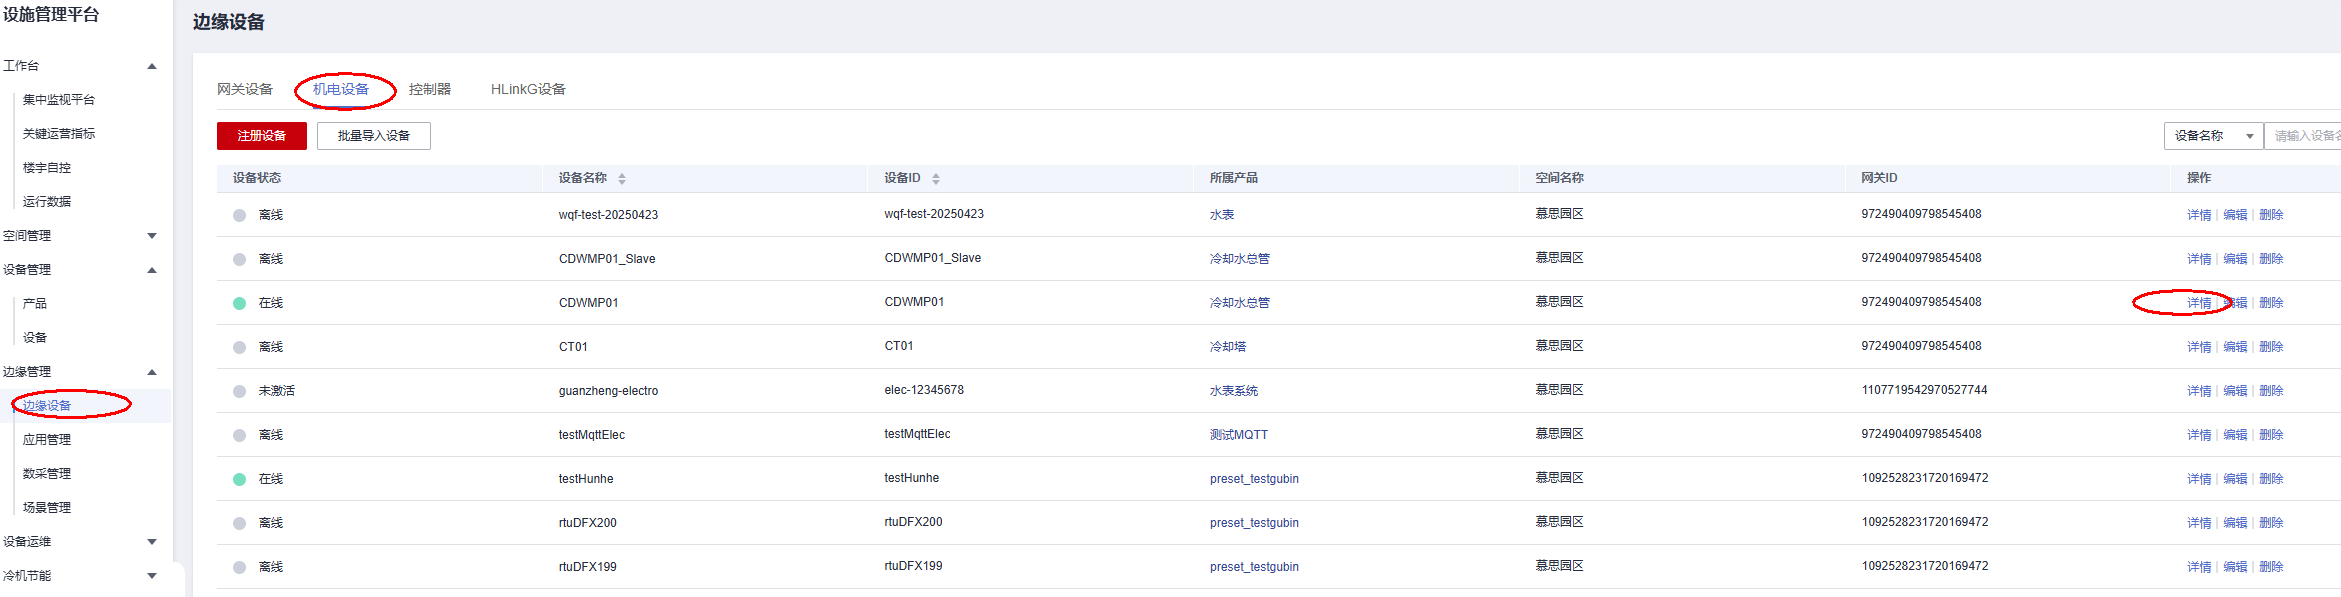Click 删除 for testHunhe
Viewport: 2341px width, 597px height.
click(x=2271, y=479)
